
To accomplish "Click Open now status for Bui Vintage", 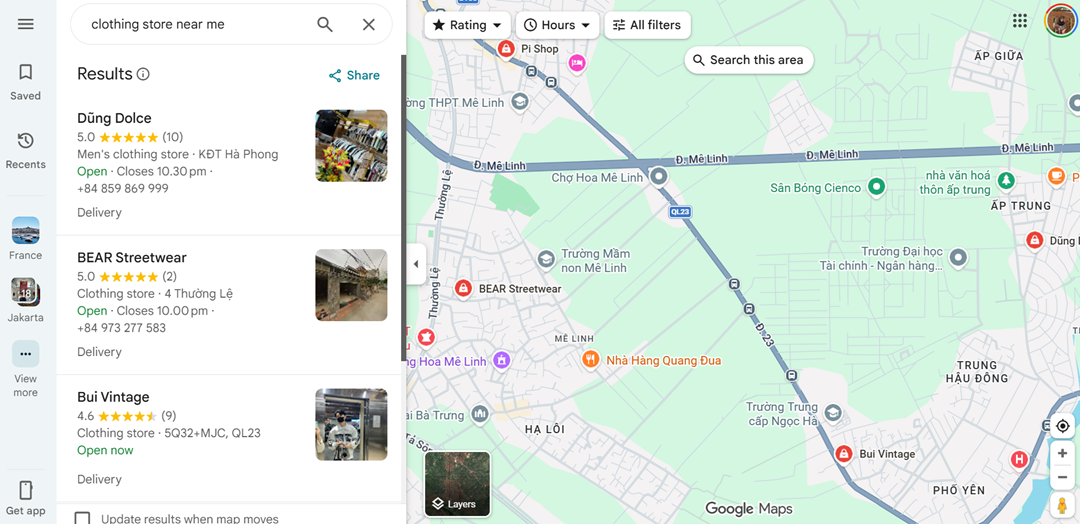I will (105, 450).
